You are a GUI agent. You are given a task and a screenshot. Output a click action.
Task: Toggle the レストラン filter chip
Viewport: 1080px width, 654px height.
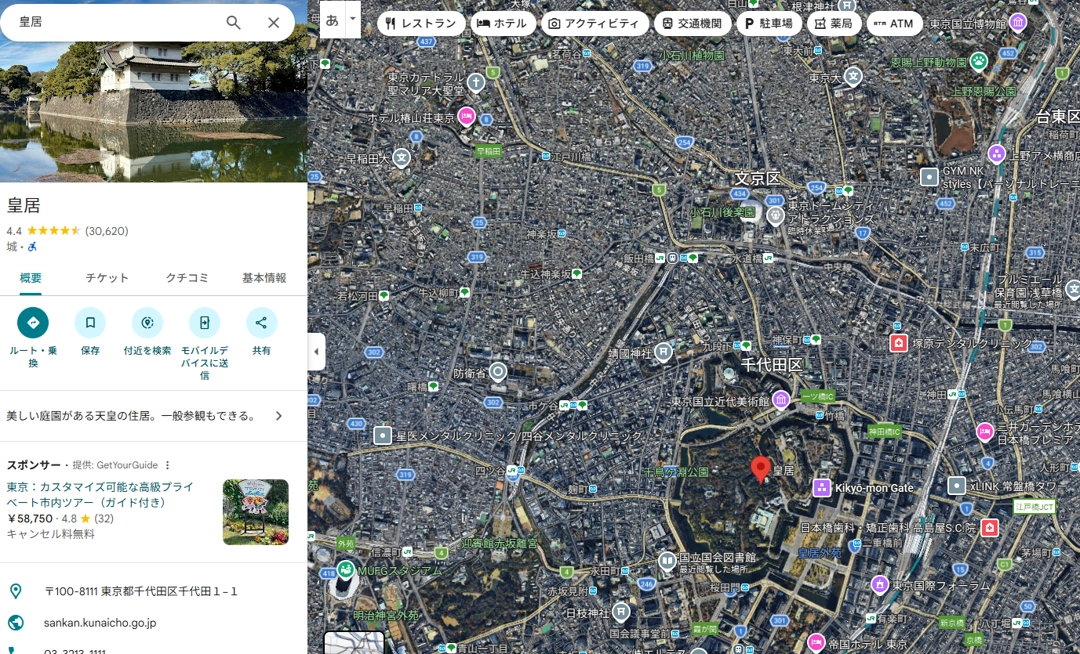[422, 22]
